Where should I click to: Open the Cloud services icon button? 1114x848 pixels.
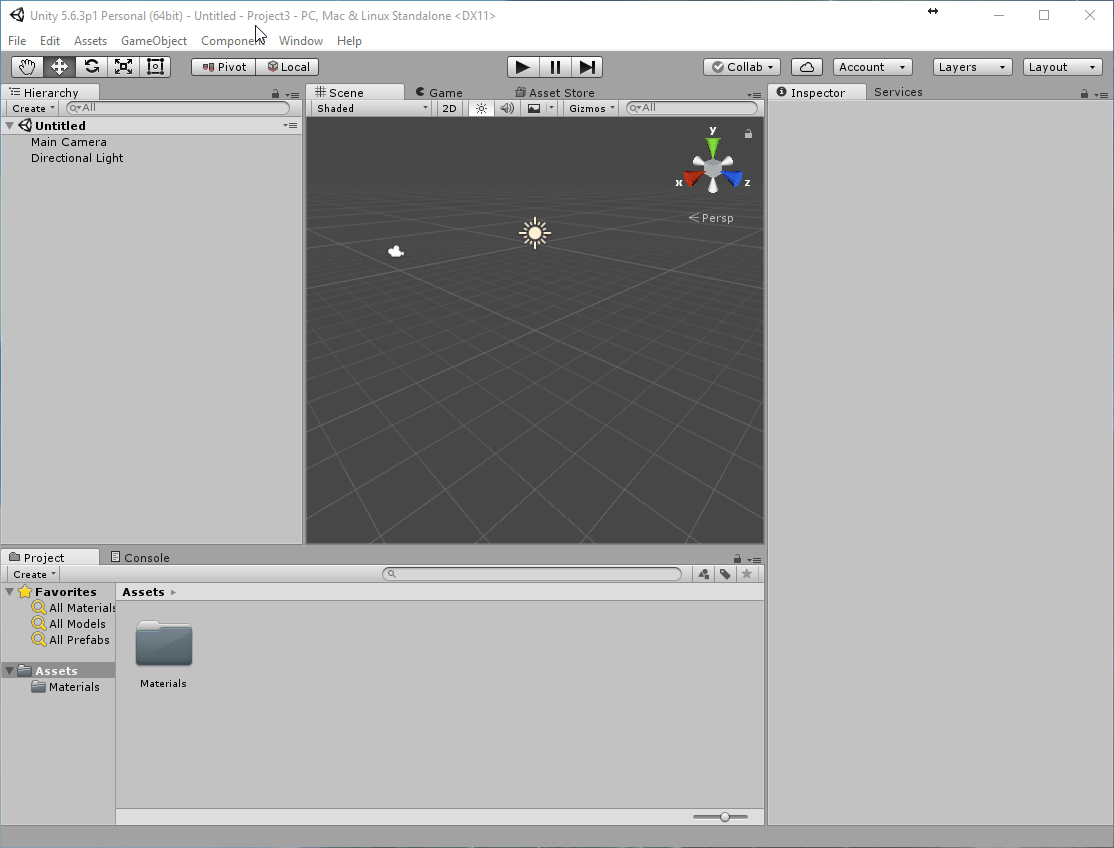pos(807,67)
